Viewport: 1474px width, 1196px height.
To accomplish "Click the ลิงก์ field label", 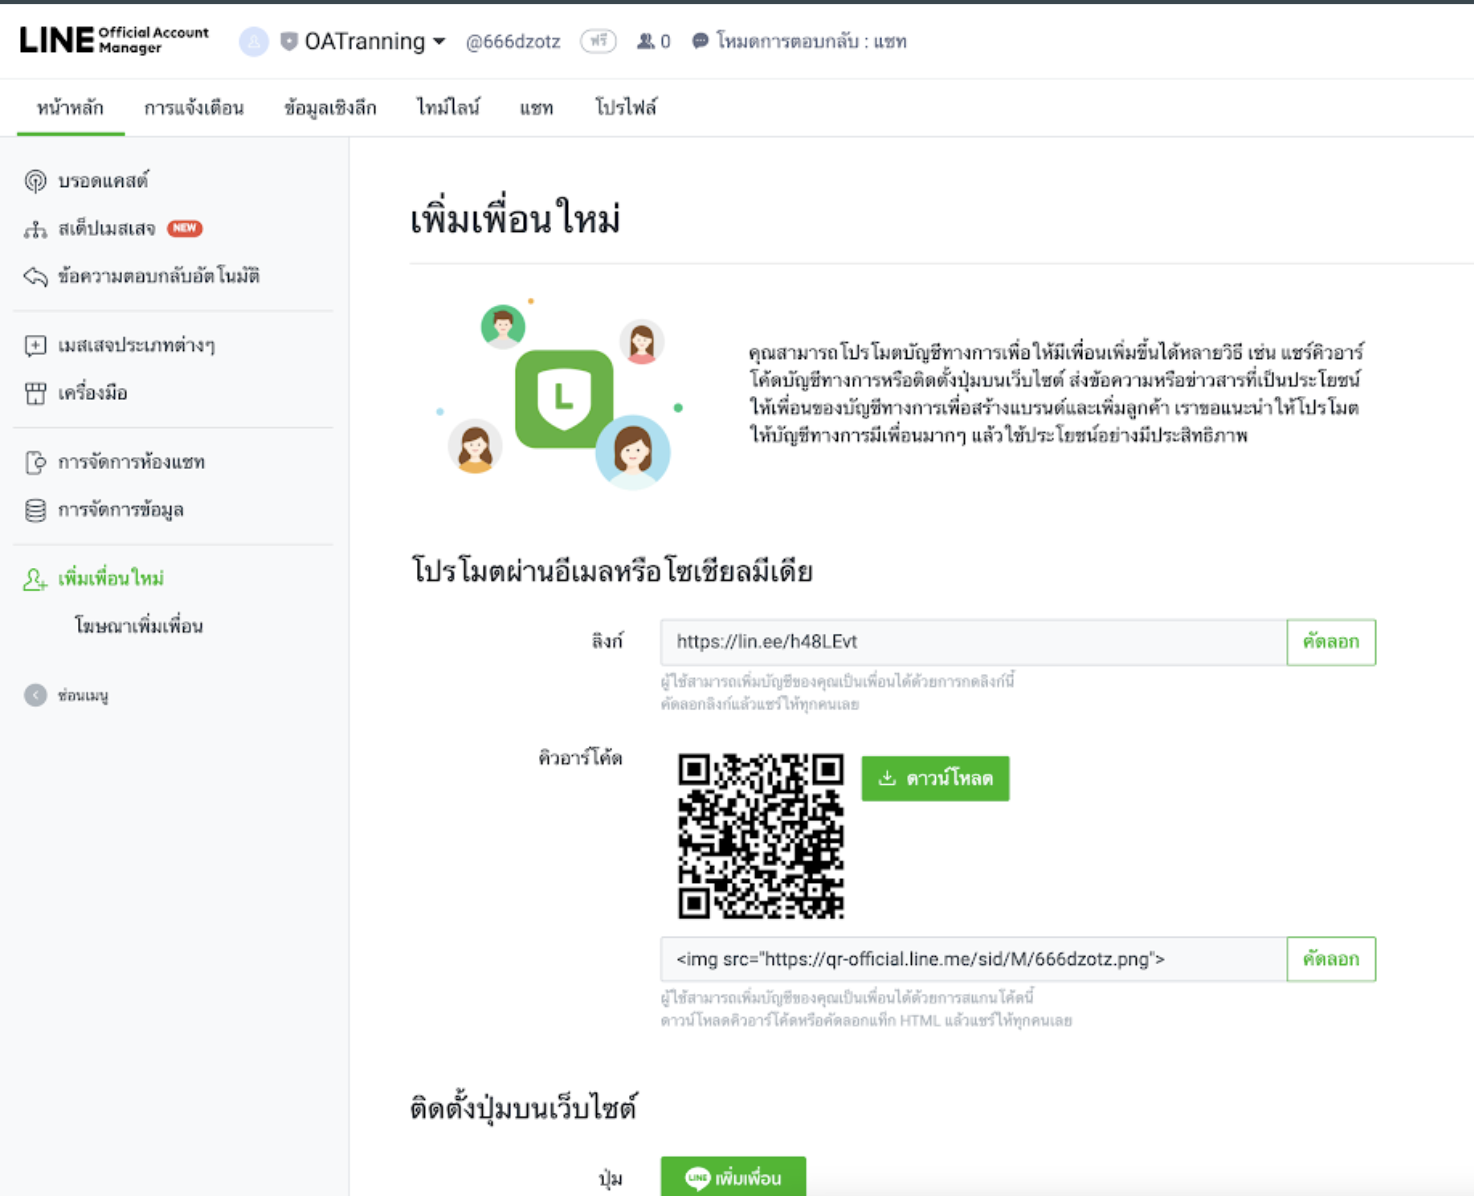I will [x=607, y=642].
